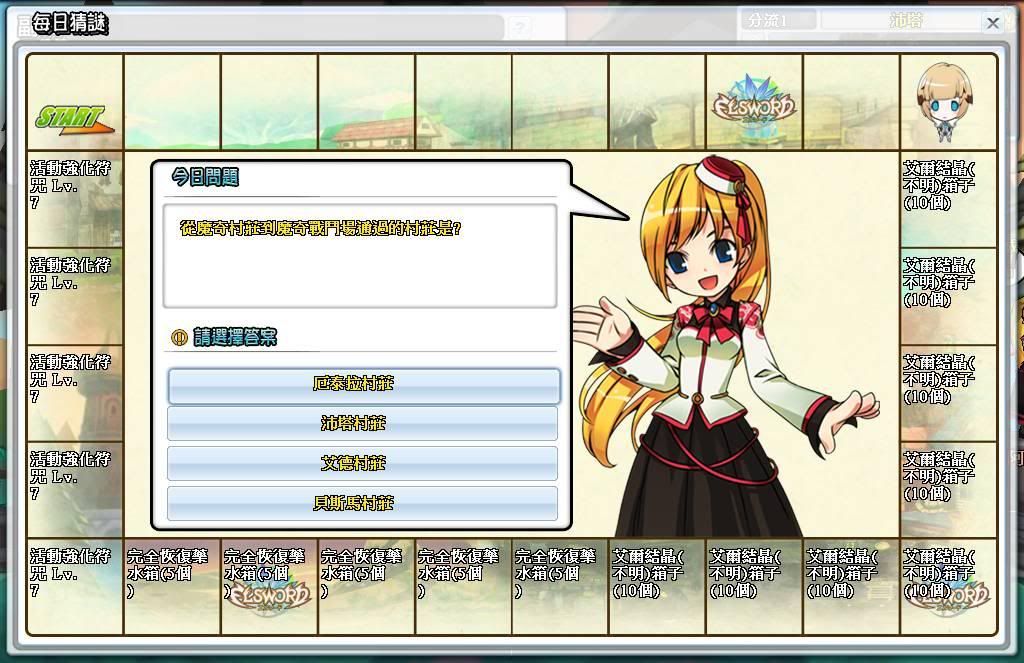Click the potion box tile with the Elsword logo
The image size is (1024, 663).
(269, 587)
